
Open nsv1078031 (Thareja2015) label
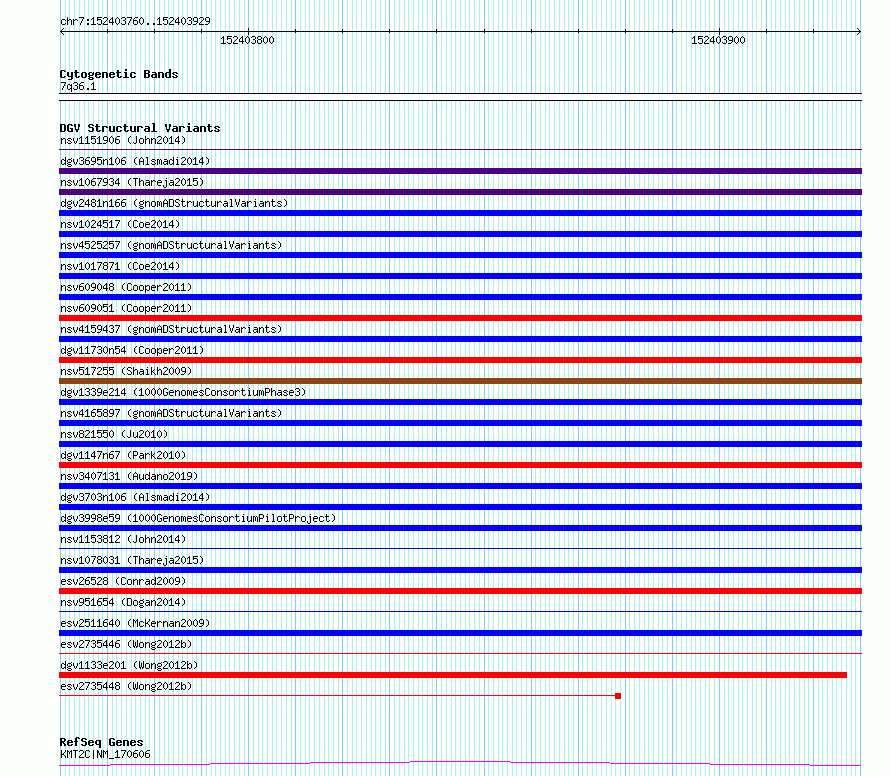point(132,560)
